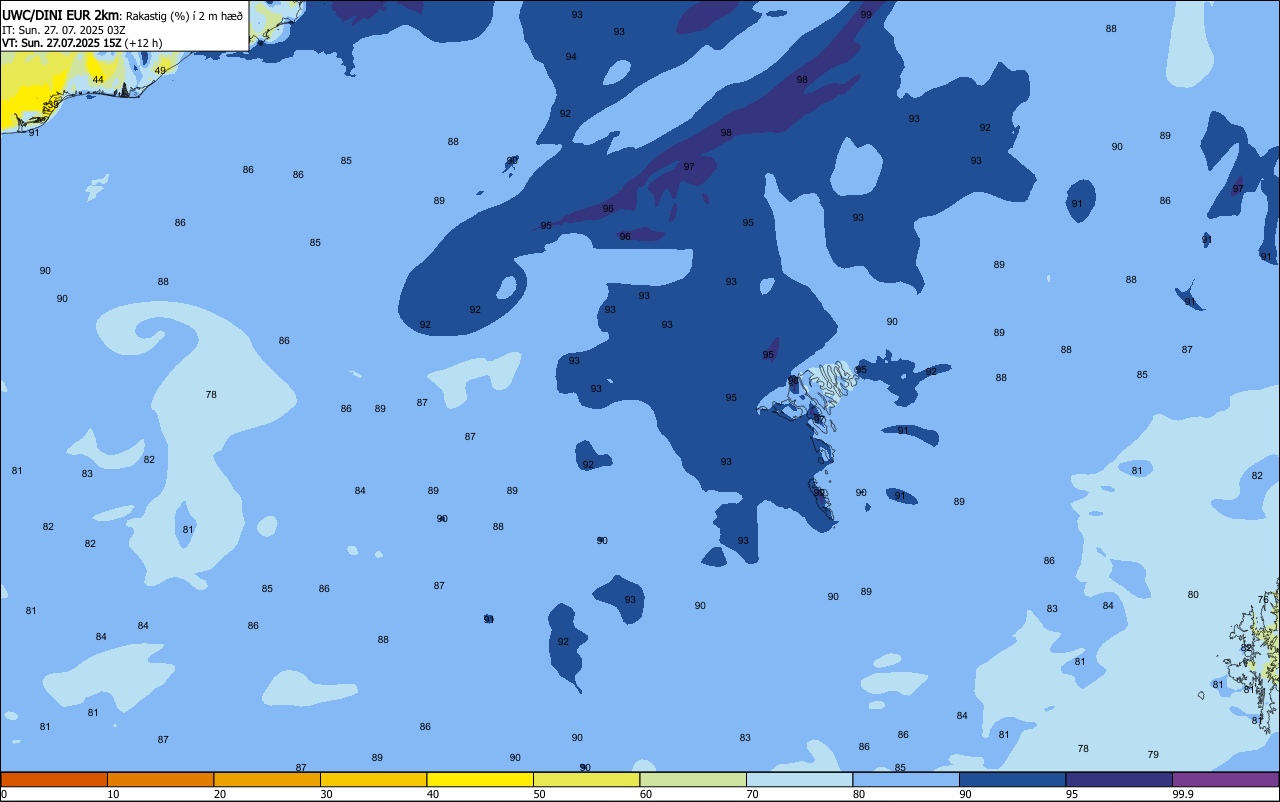Click the 80–90 light blue legend segment

click(x=906, y=779)
